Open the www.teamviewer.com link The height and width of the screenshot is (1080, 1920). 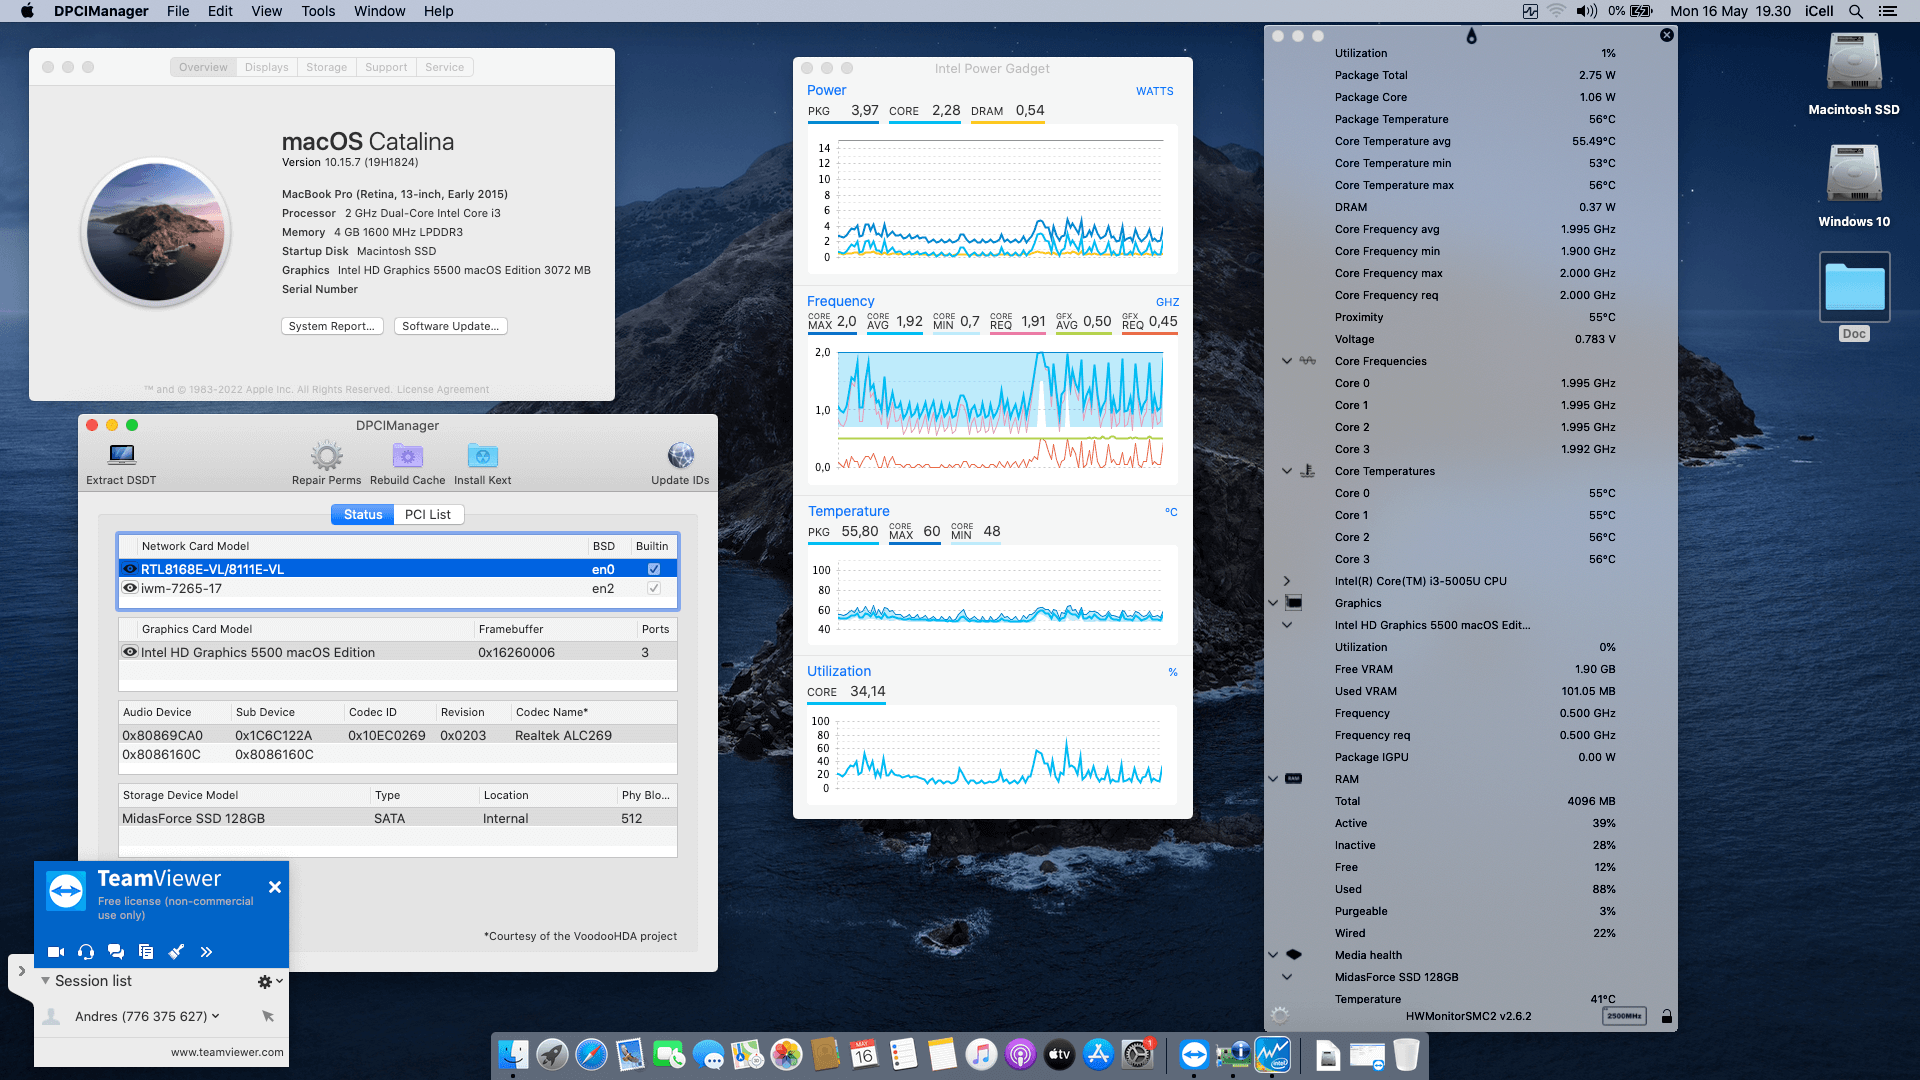pos(225,1052)
